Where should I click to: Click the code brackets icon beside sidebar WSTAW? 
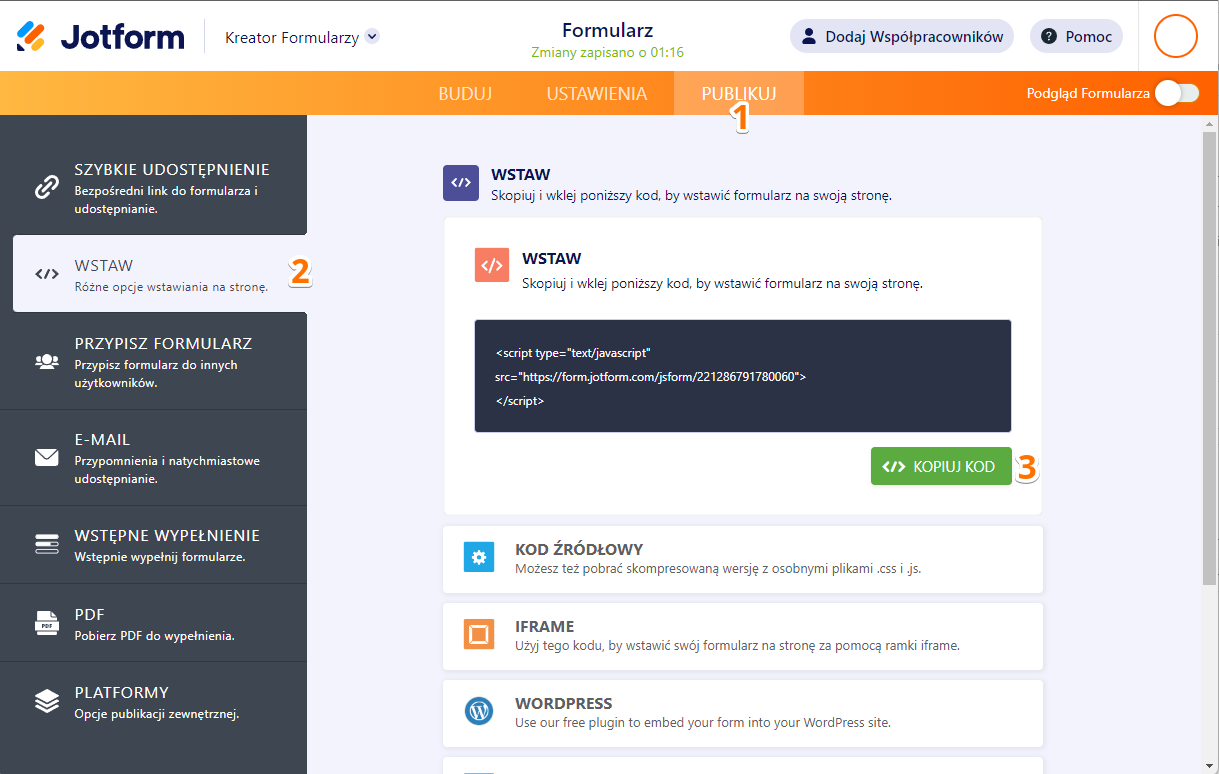coord(47,274)
